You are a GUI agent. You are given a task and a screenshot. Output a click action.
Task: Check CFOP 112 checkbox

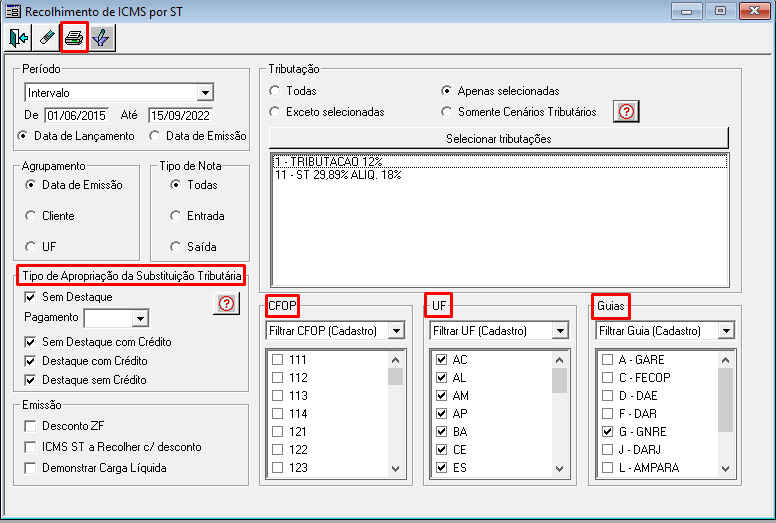point(278,378)
